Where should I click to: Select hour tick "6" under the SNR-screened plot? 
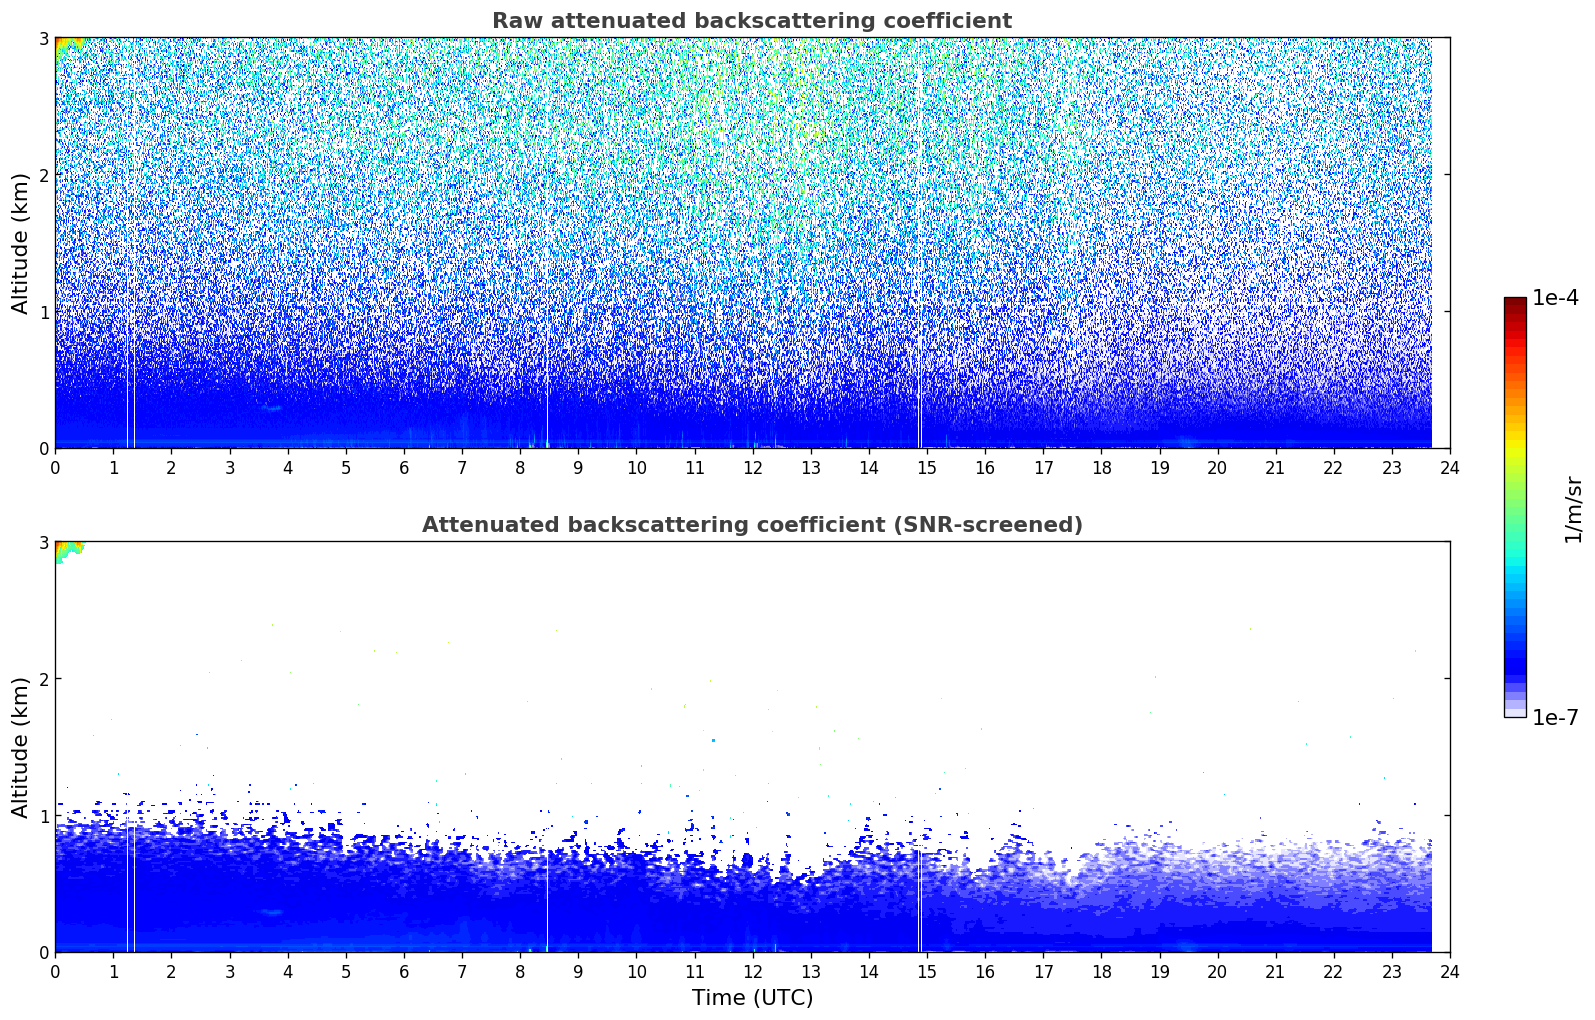click(404, 971)
